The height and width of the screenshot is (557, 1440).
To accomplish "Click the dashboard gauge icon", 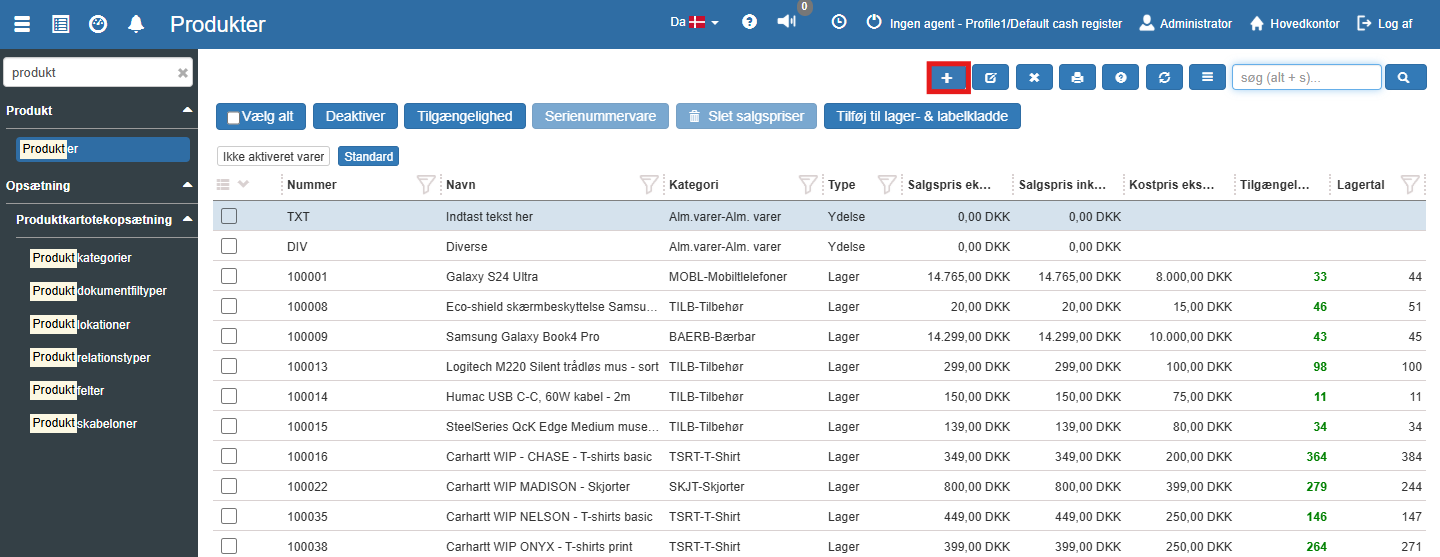I will 98,24.
